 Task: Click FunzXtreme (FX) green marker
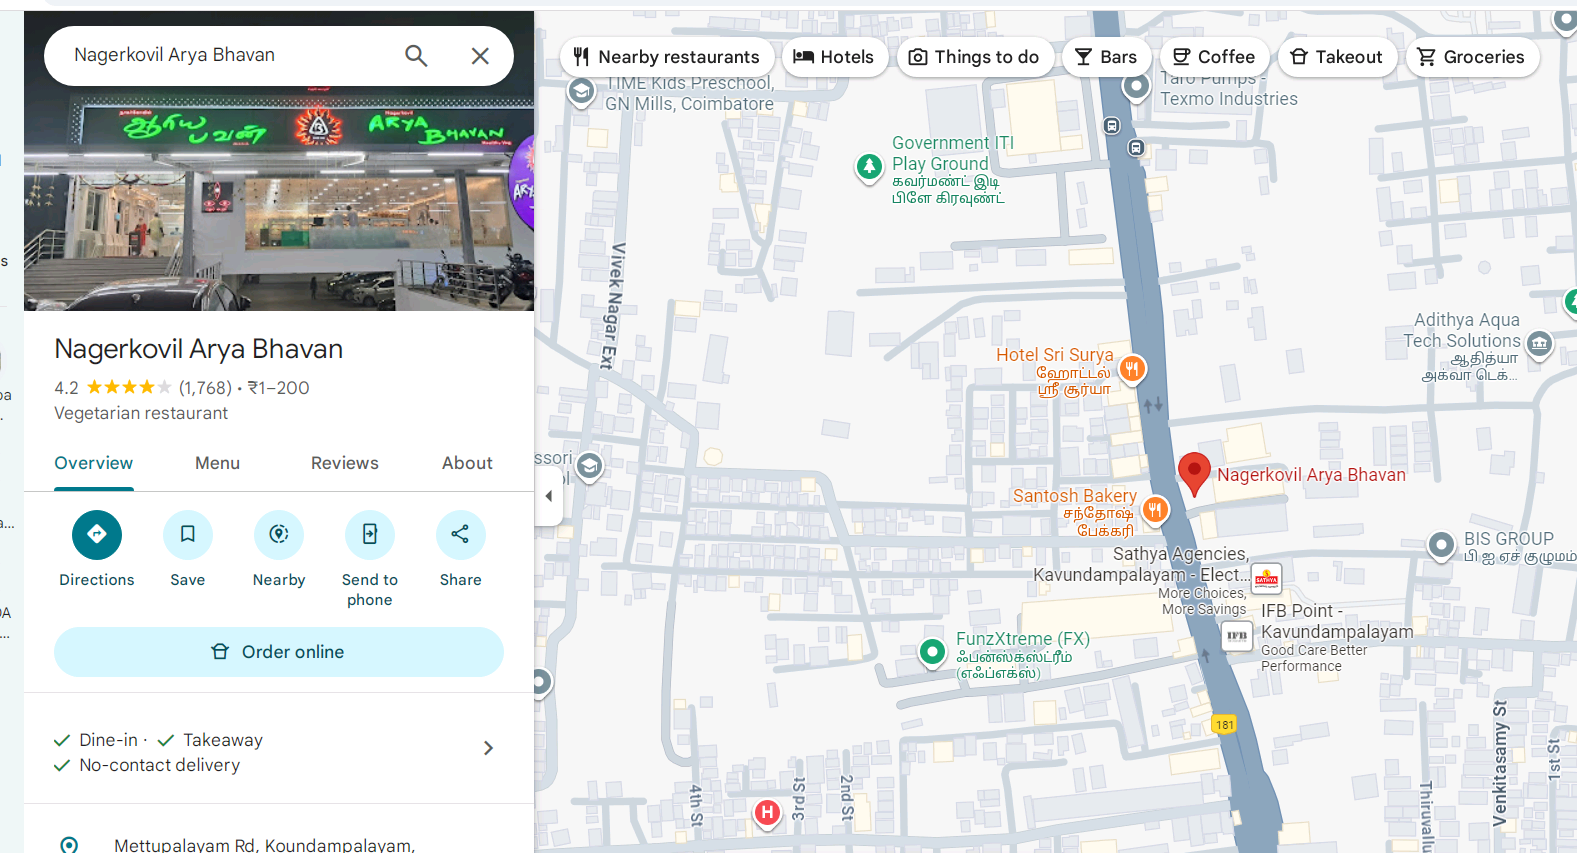(932, 652)
